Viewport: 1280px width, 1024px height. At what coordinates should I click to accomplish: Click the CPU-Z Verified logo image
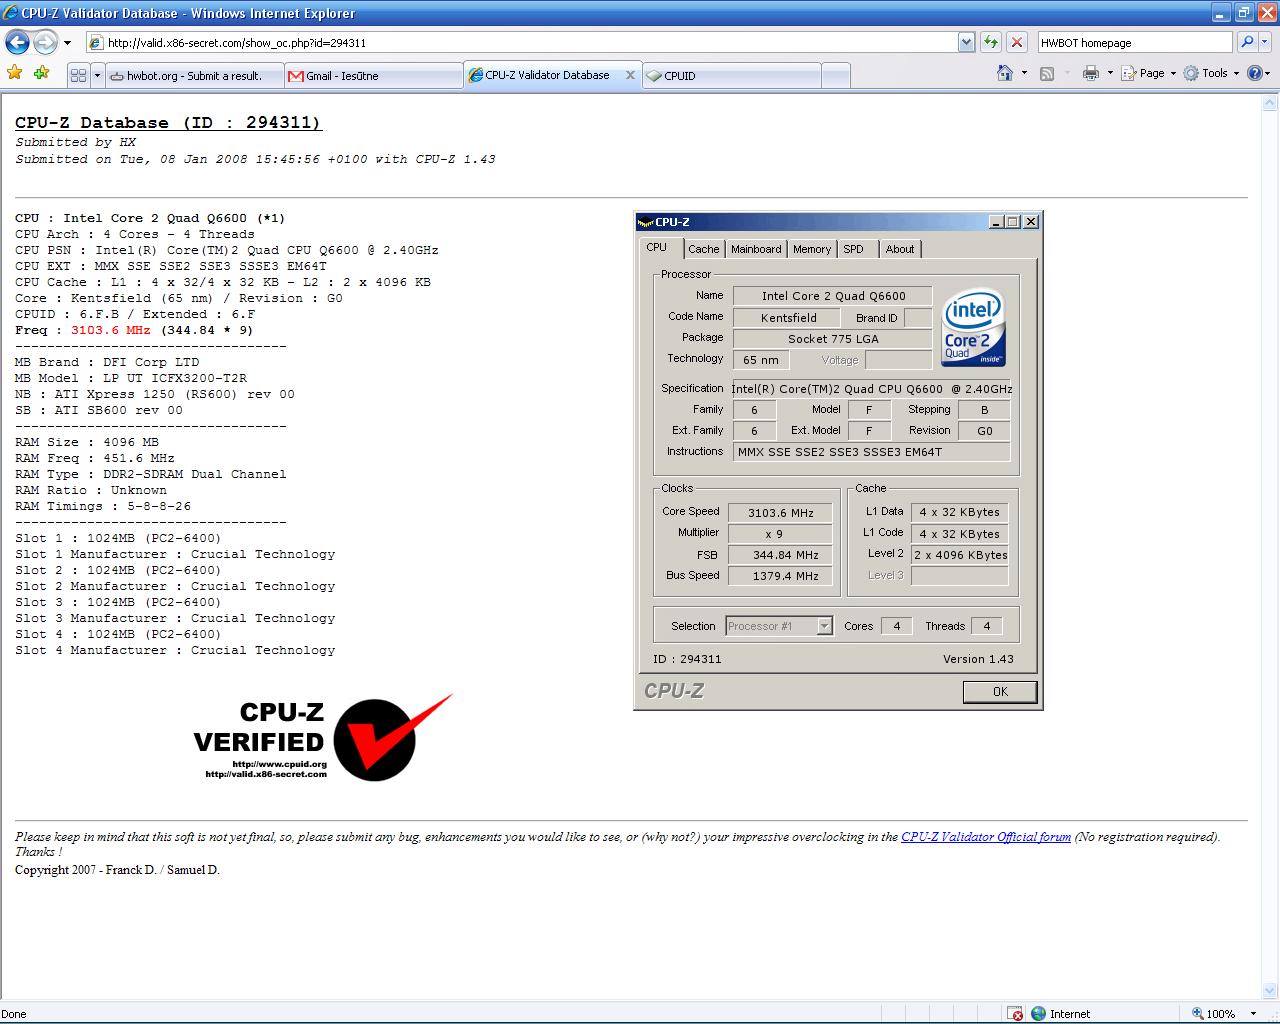coord(323,739)
